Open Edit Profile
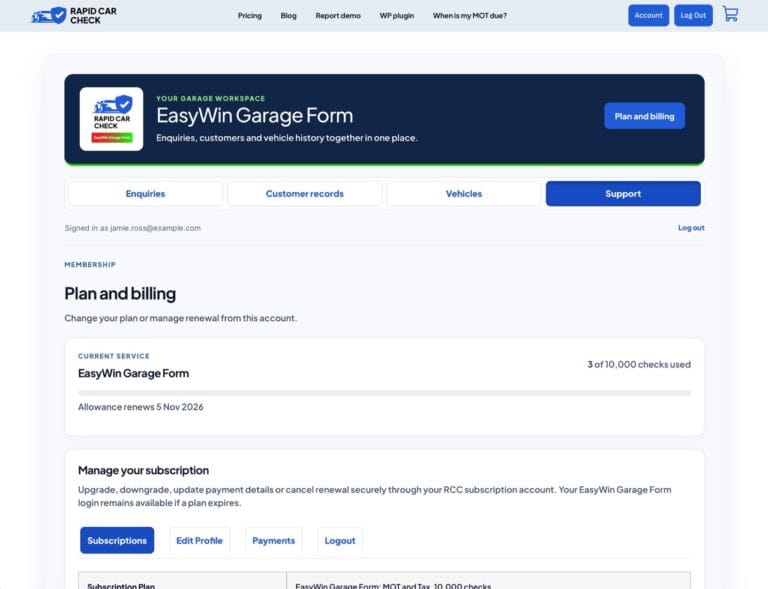Image resolution: width=768 pixels, height=589 pixels. tap(199, 540)
